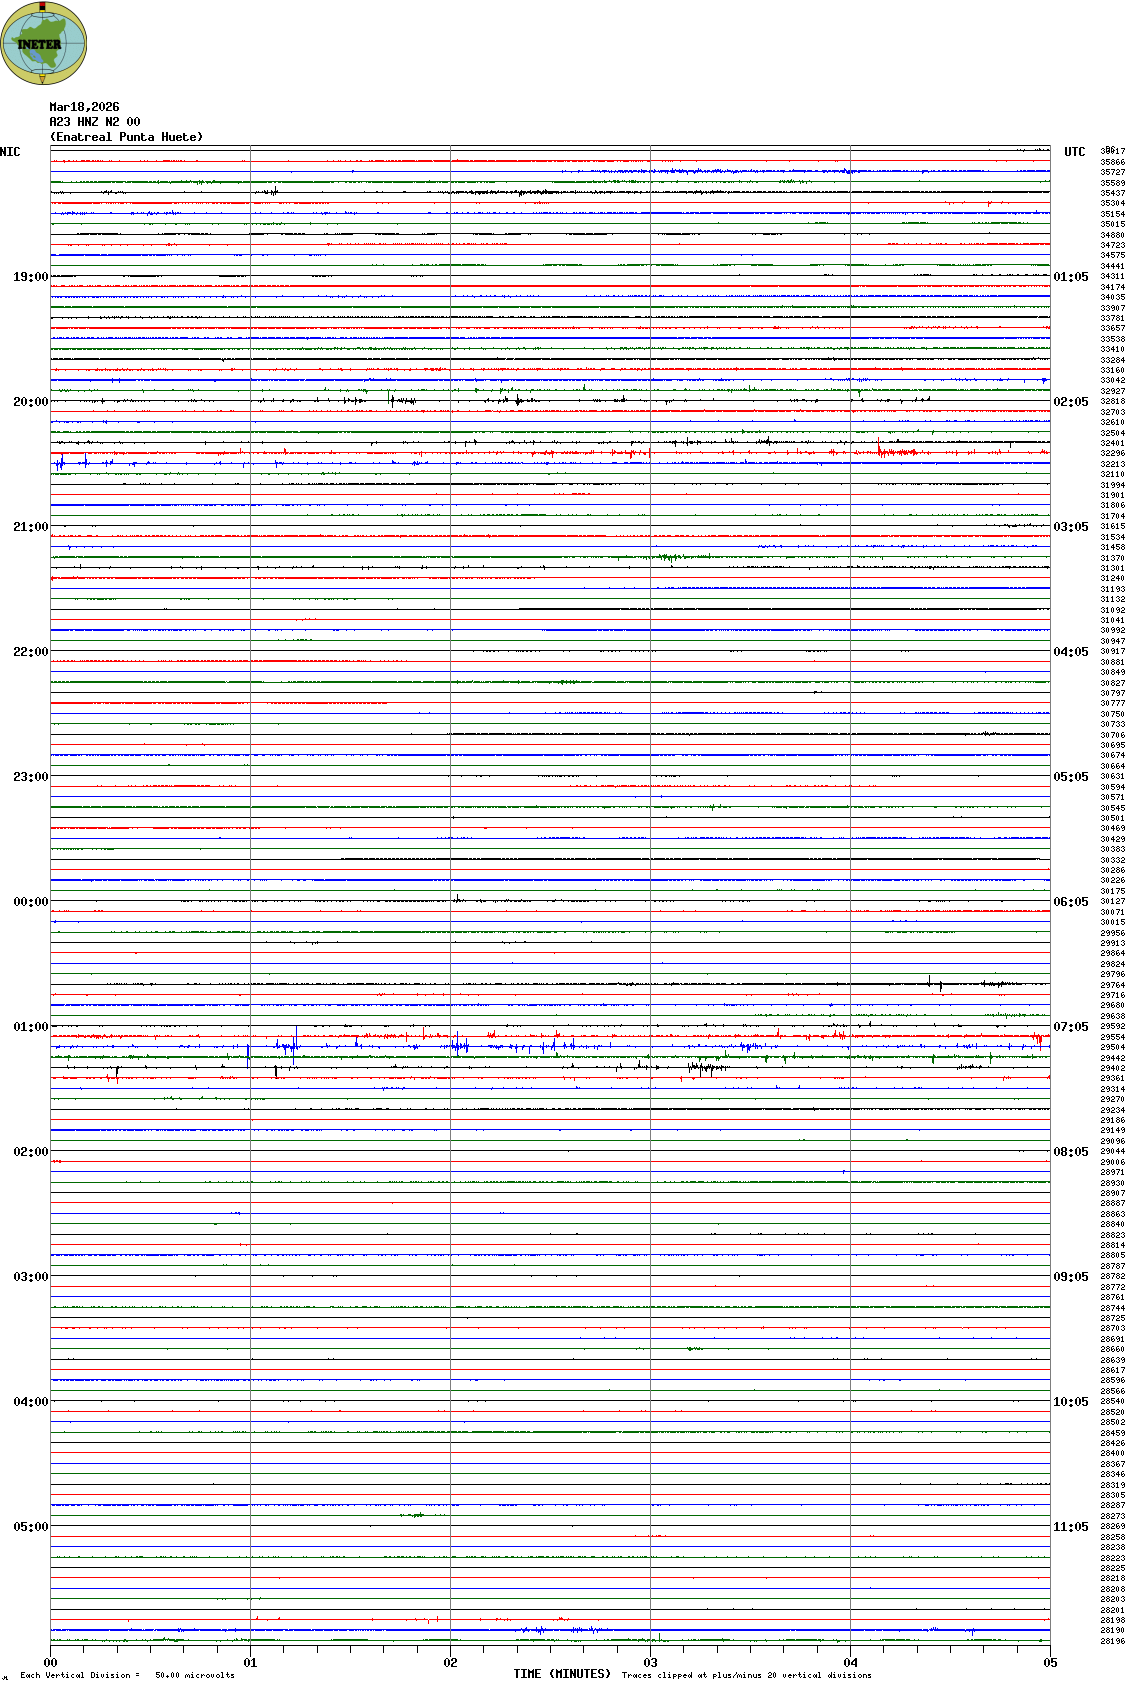
Task: Click the NIC timezone label
Action: pyautogui.click(x=10, y=152)
